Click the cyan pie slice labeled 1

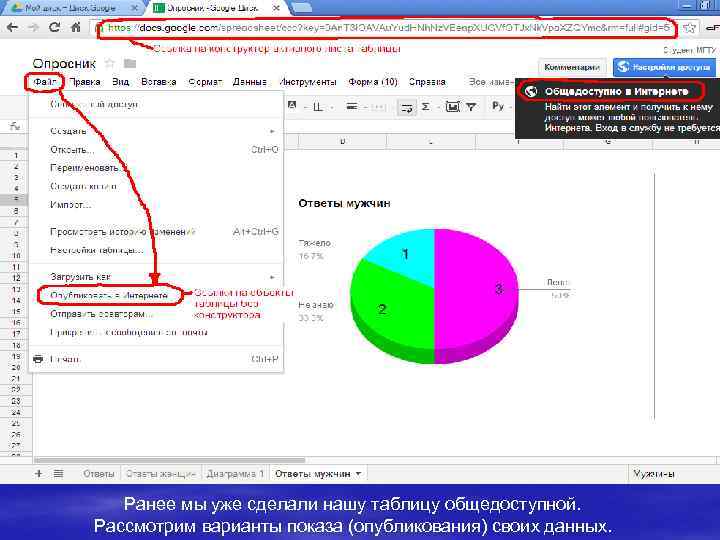point(406,255)
